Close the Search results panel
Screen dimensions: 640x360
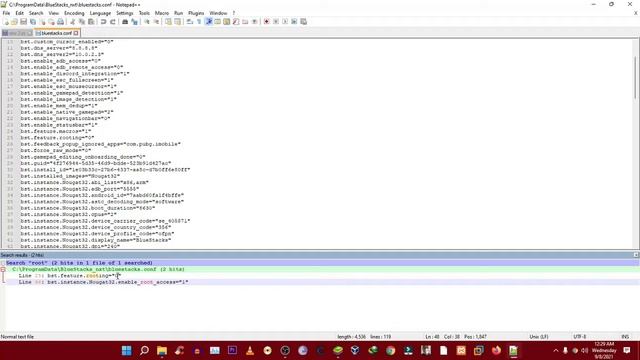636,255
